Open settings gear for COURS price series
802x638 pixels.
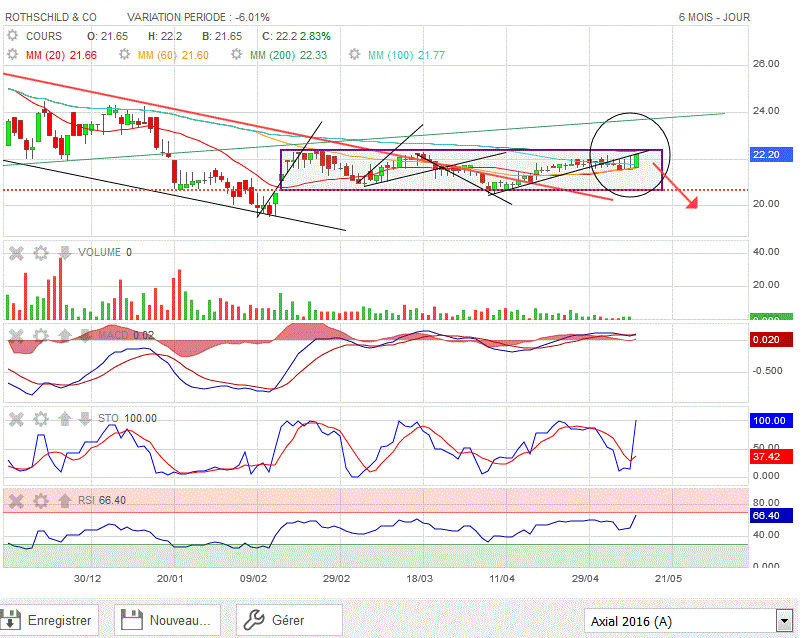pyautogui.click(x=13, y=35)
